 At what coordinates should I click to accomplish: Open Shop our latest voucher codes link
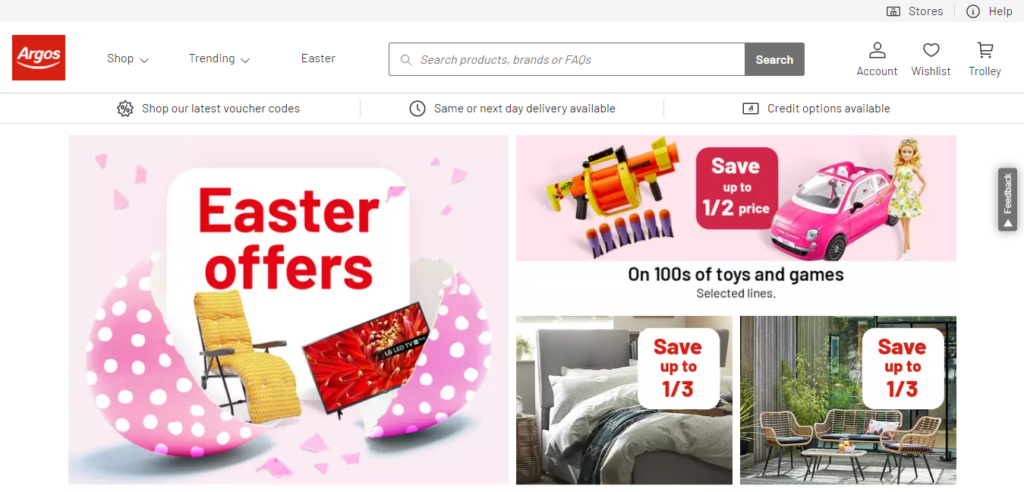(x=221, y=108)
